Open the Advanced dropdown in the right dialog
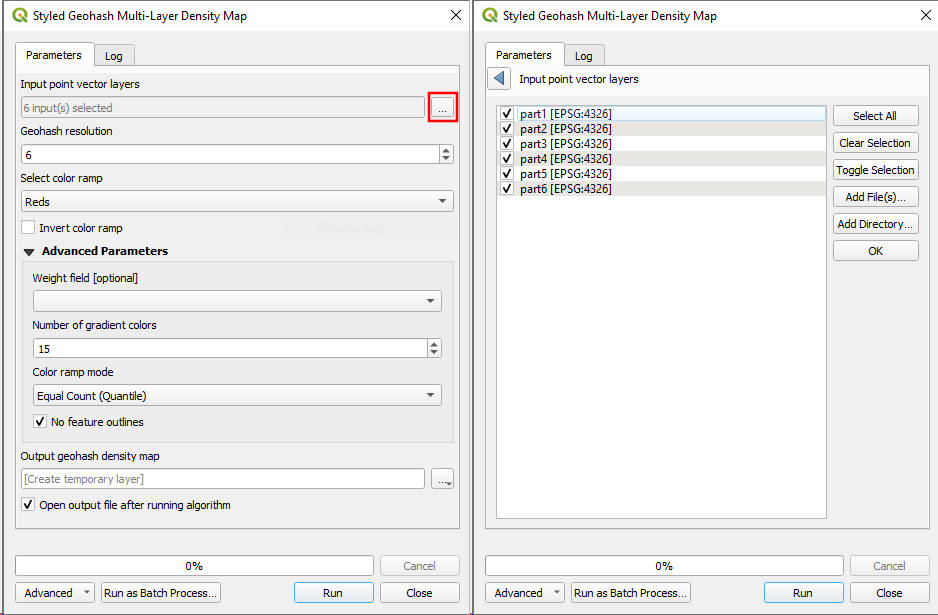Viewport: 938px width, 615px height. tap(525, 592)
